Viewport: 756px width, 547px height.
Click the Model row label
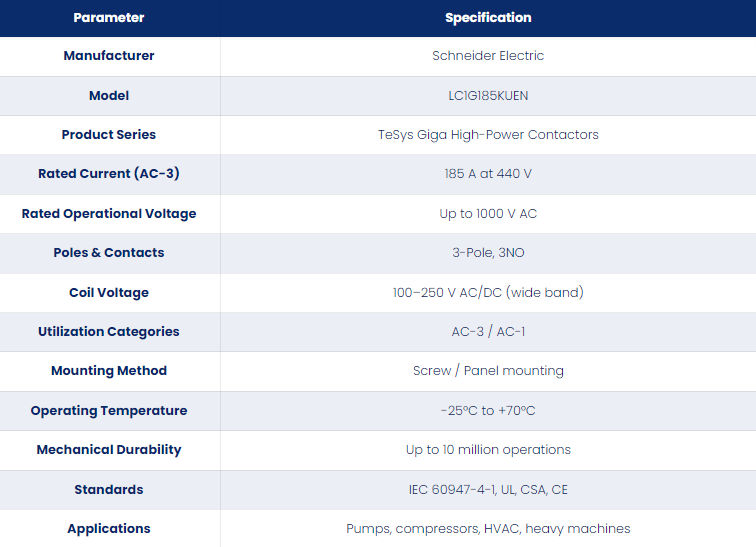pyautogui.click(x=109, y=96)
